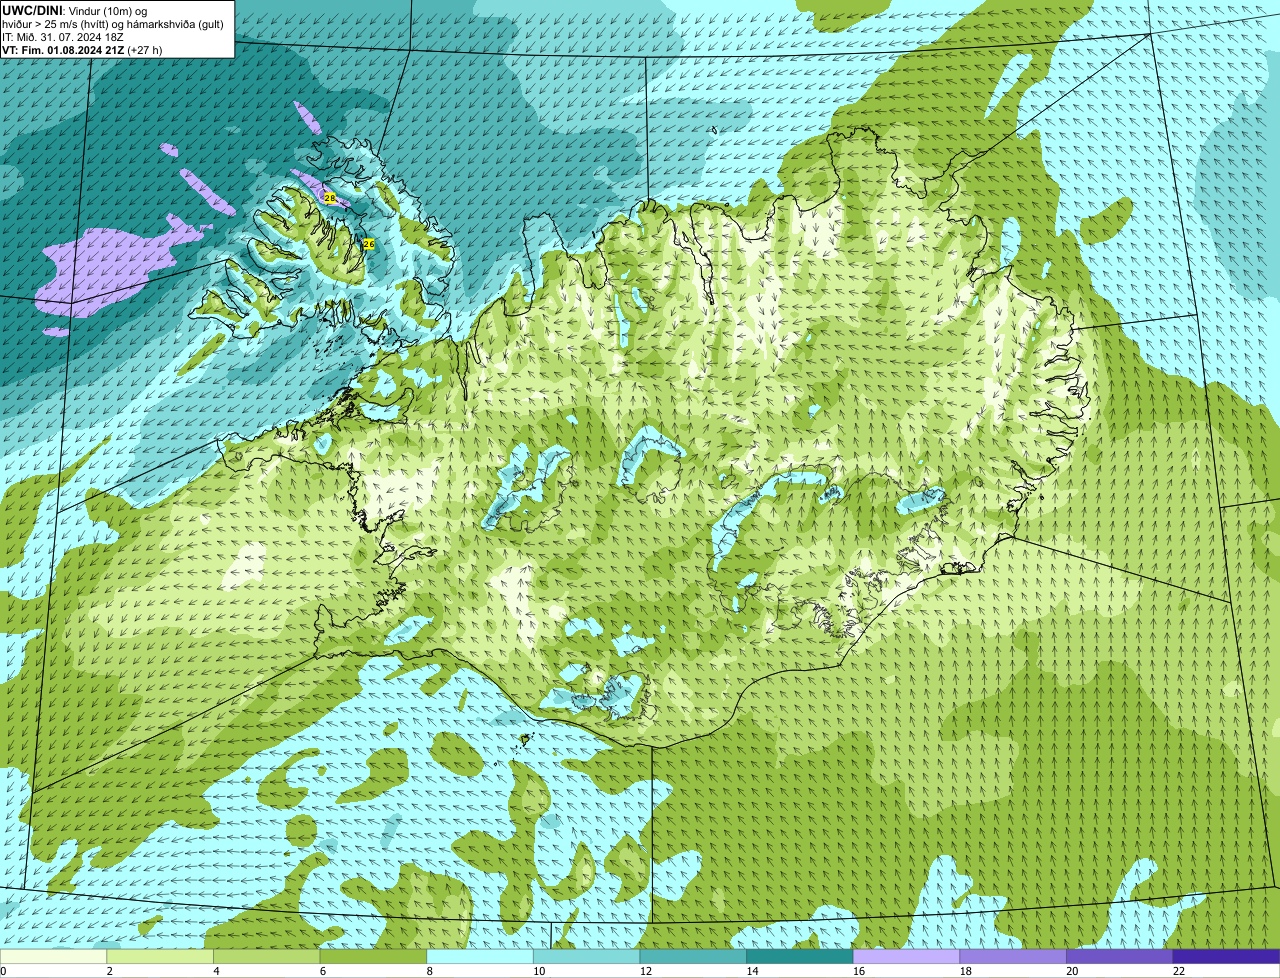The height and width of the screenshot is (978, 1280).
Task: Click the yellow gust label "26"
Action: point(368,244)
